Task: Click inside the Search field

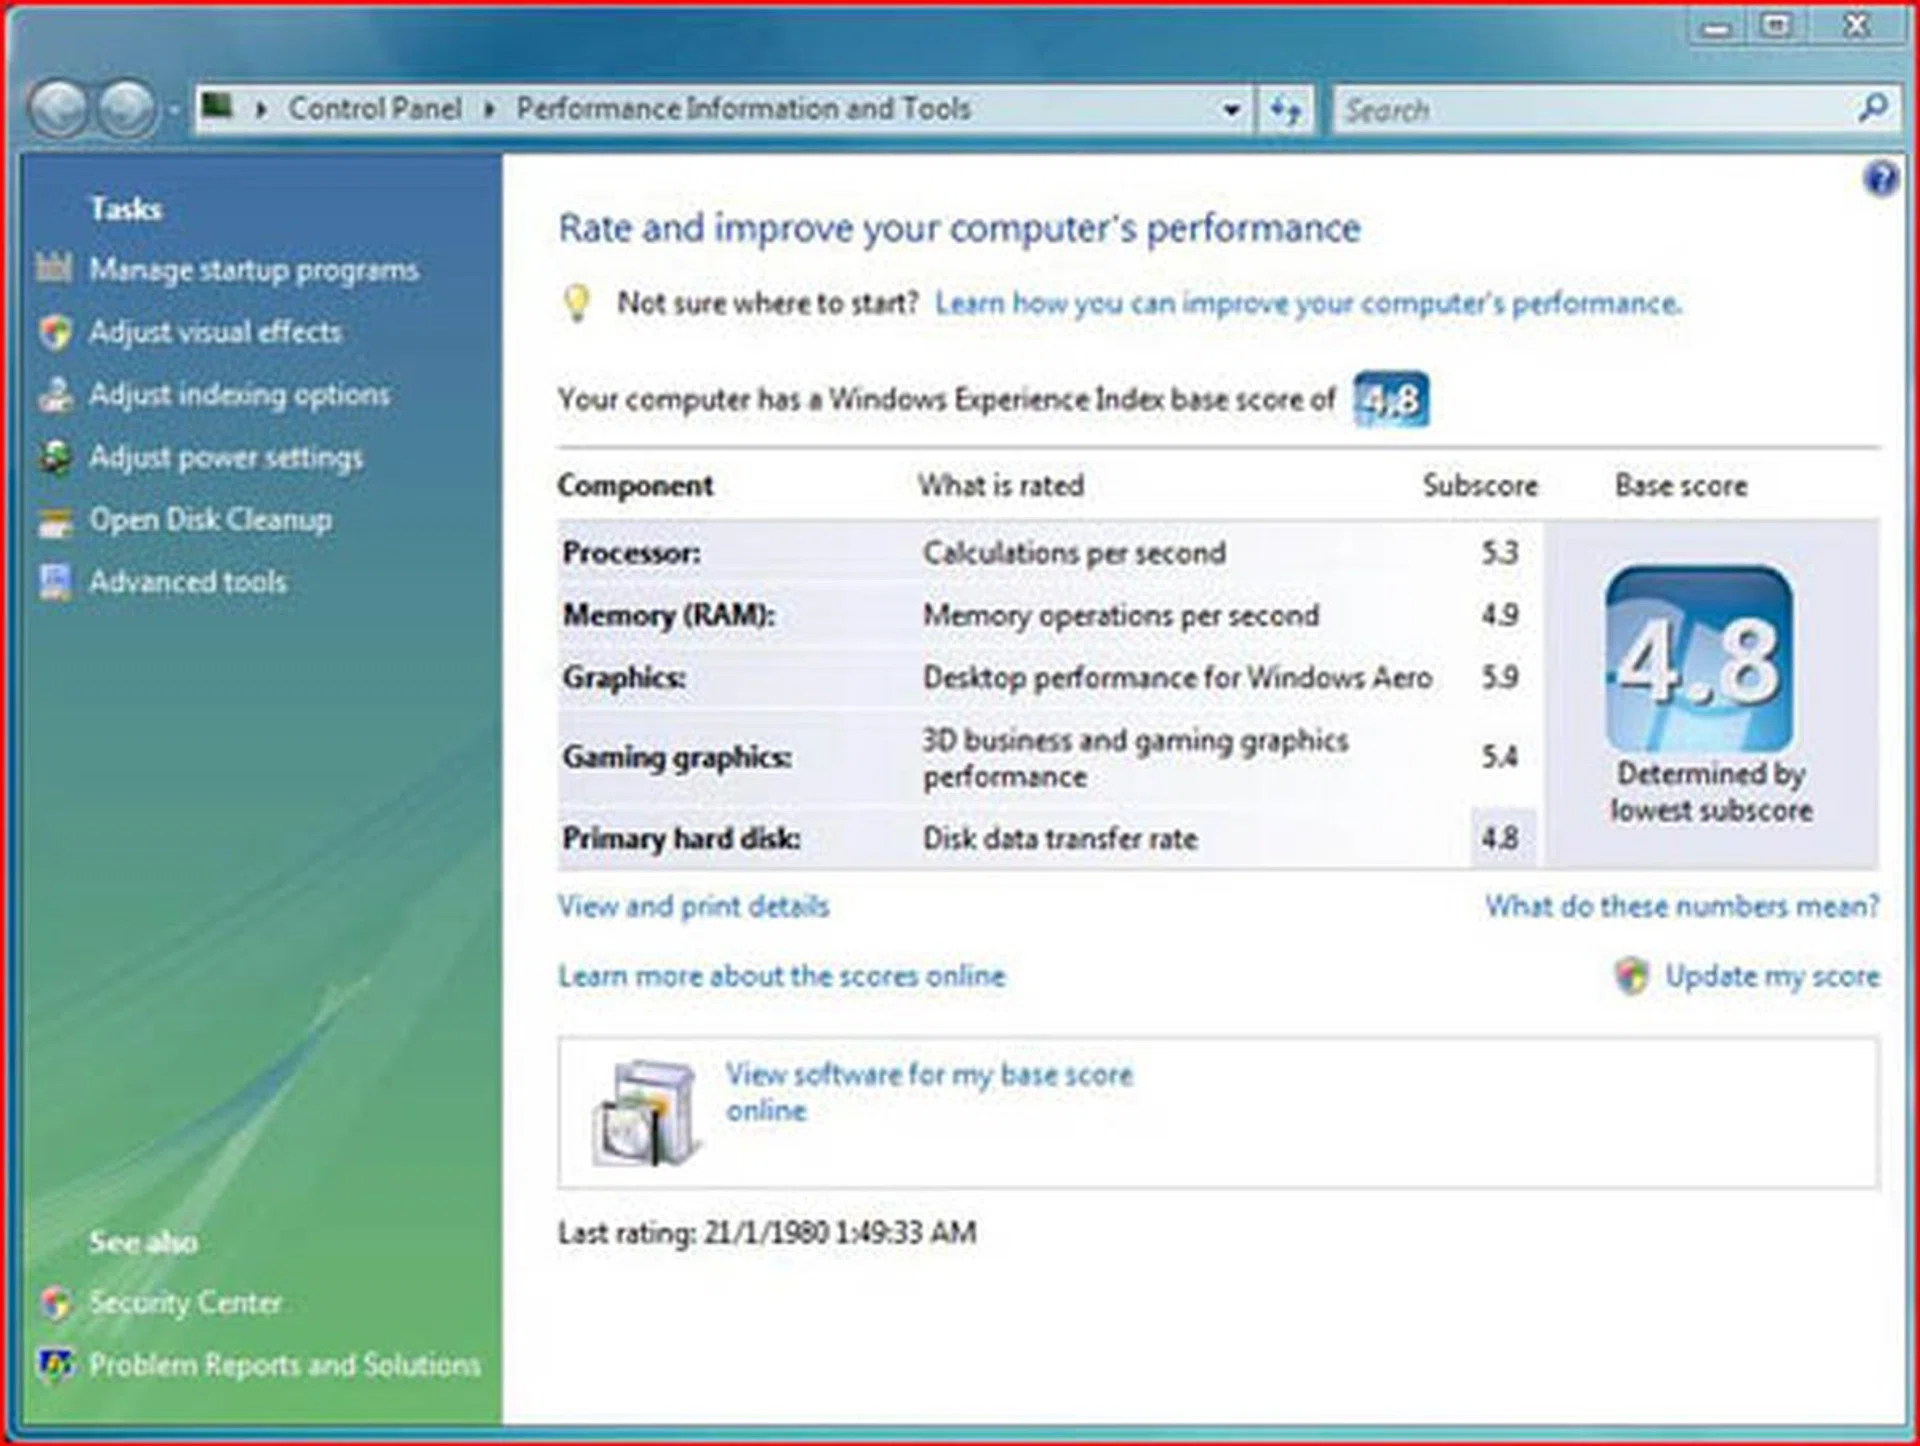Action: pos(1600,109)
